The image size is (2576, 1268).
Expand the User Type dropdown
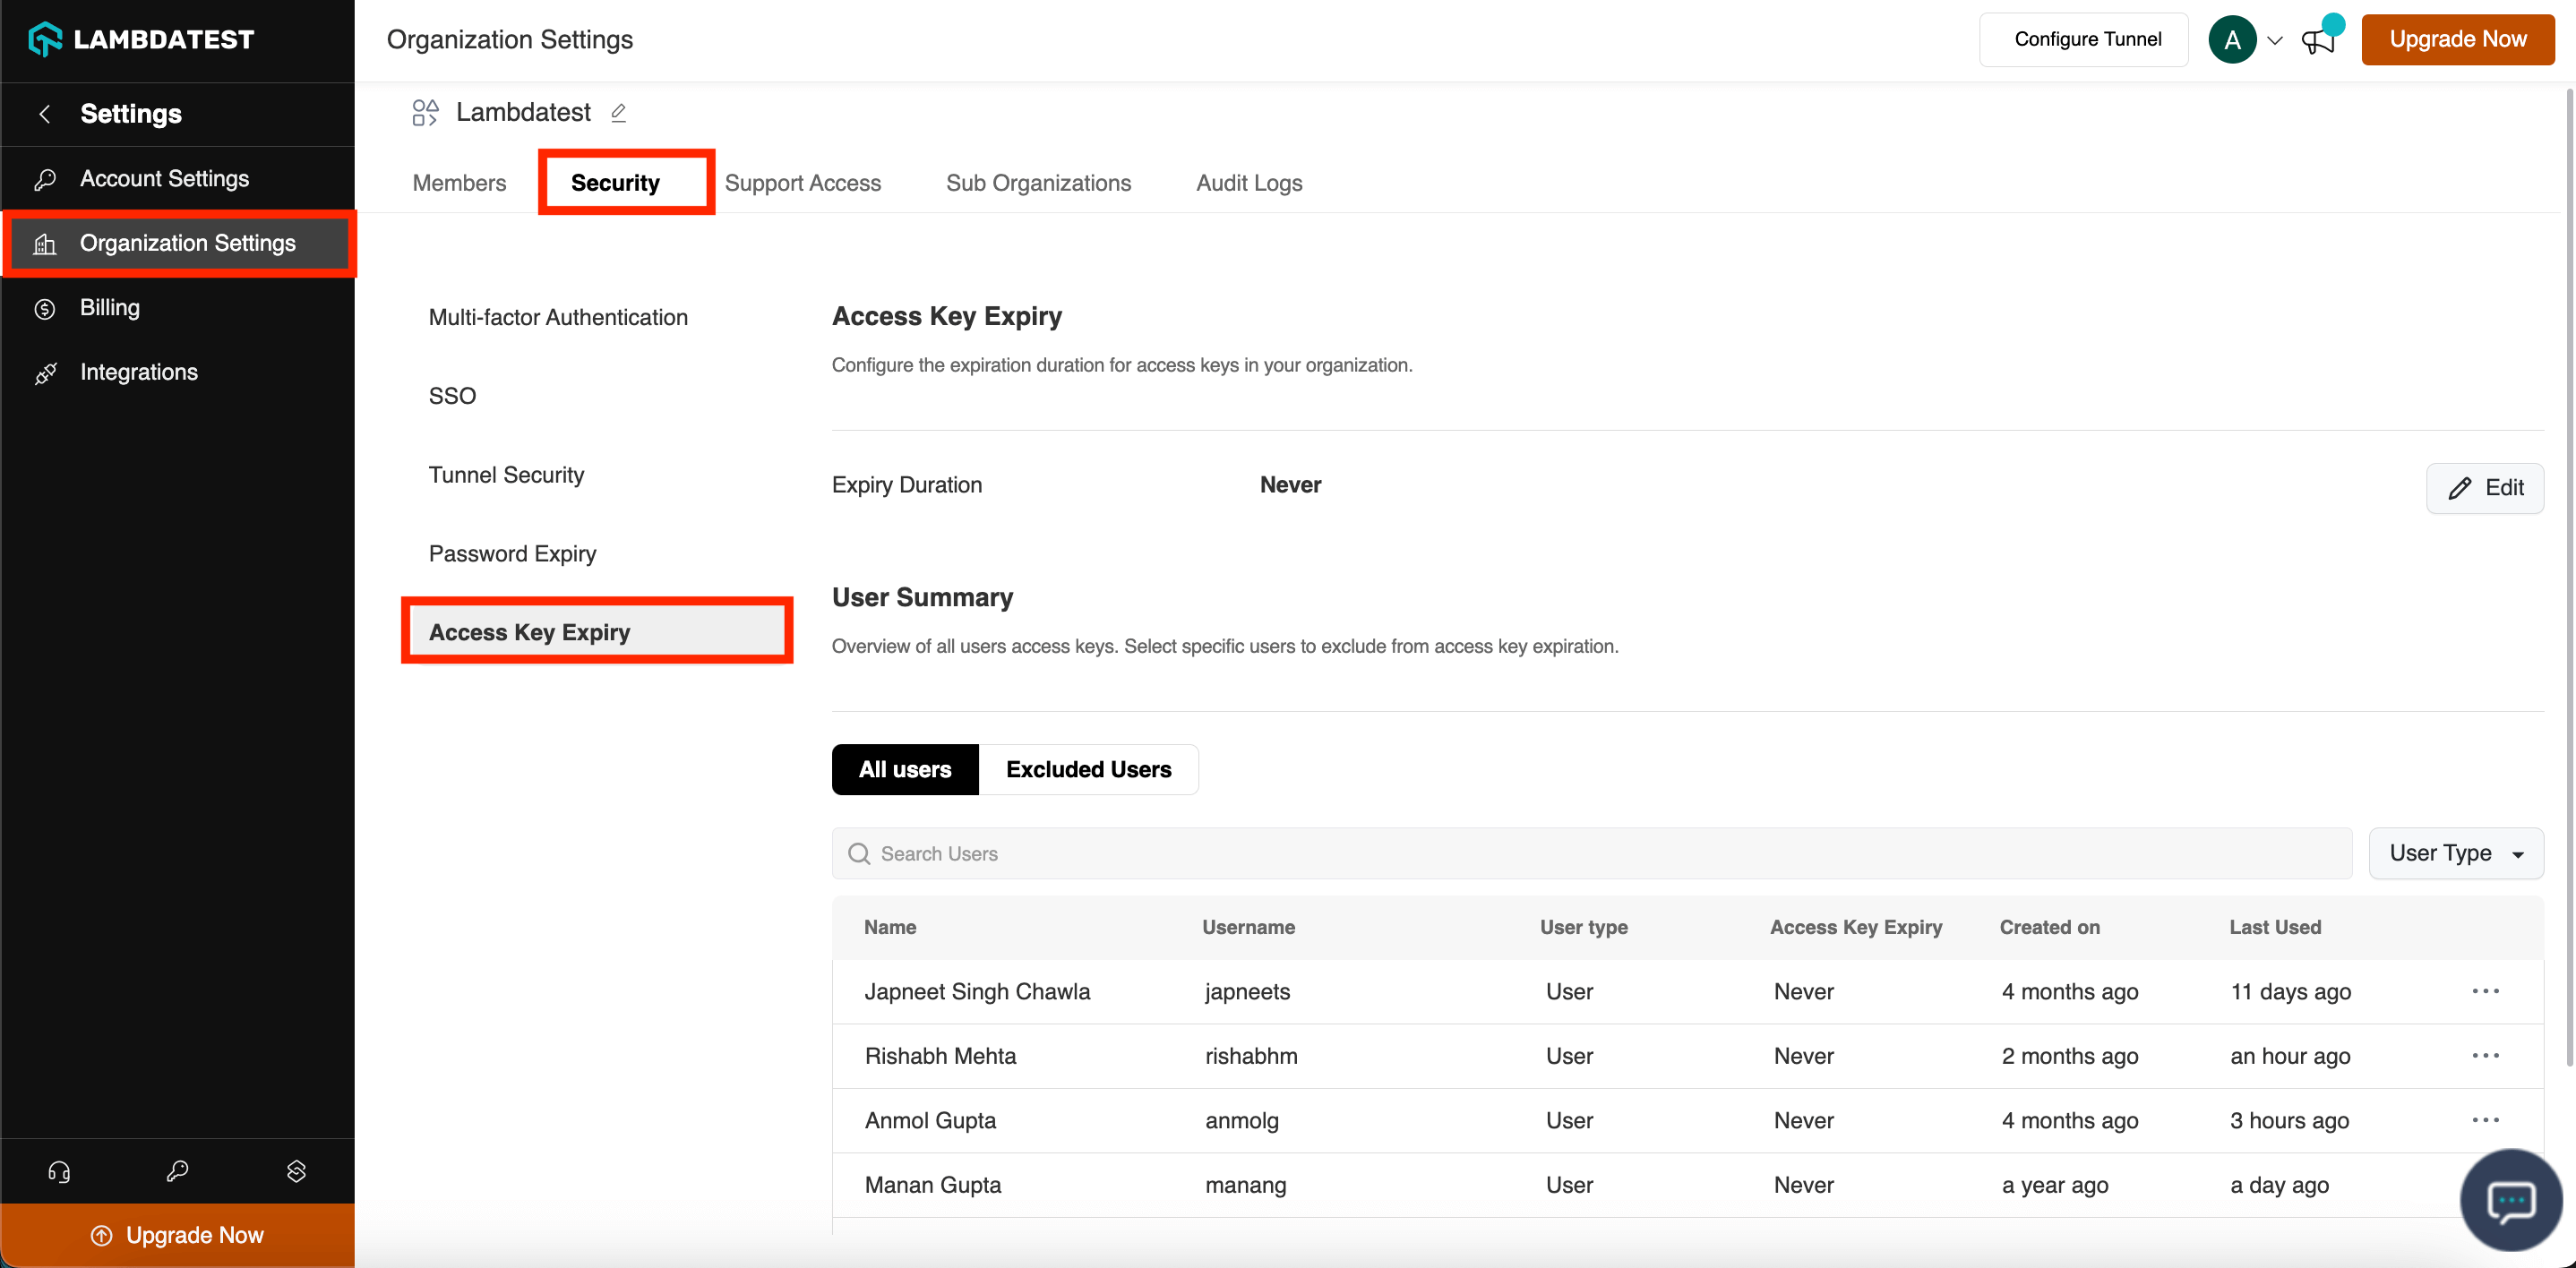[x=2455, y=853]
